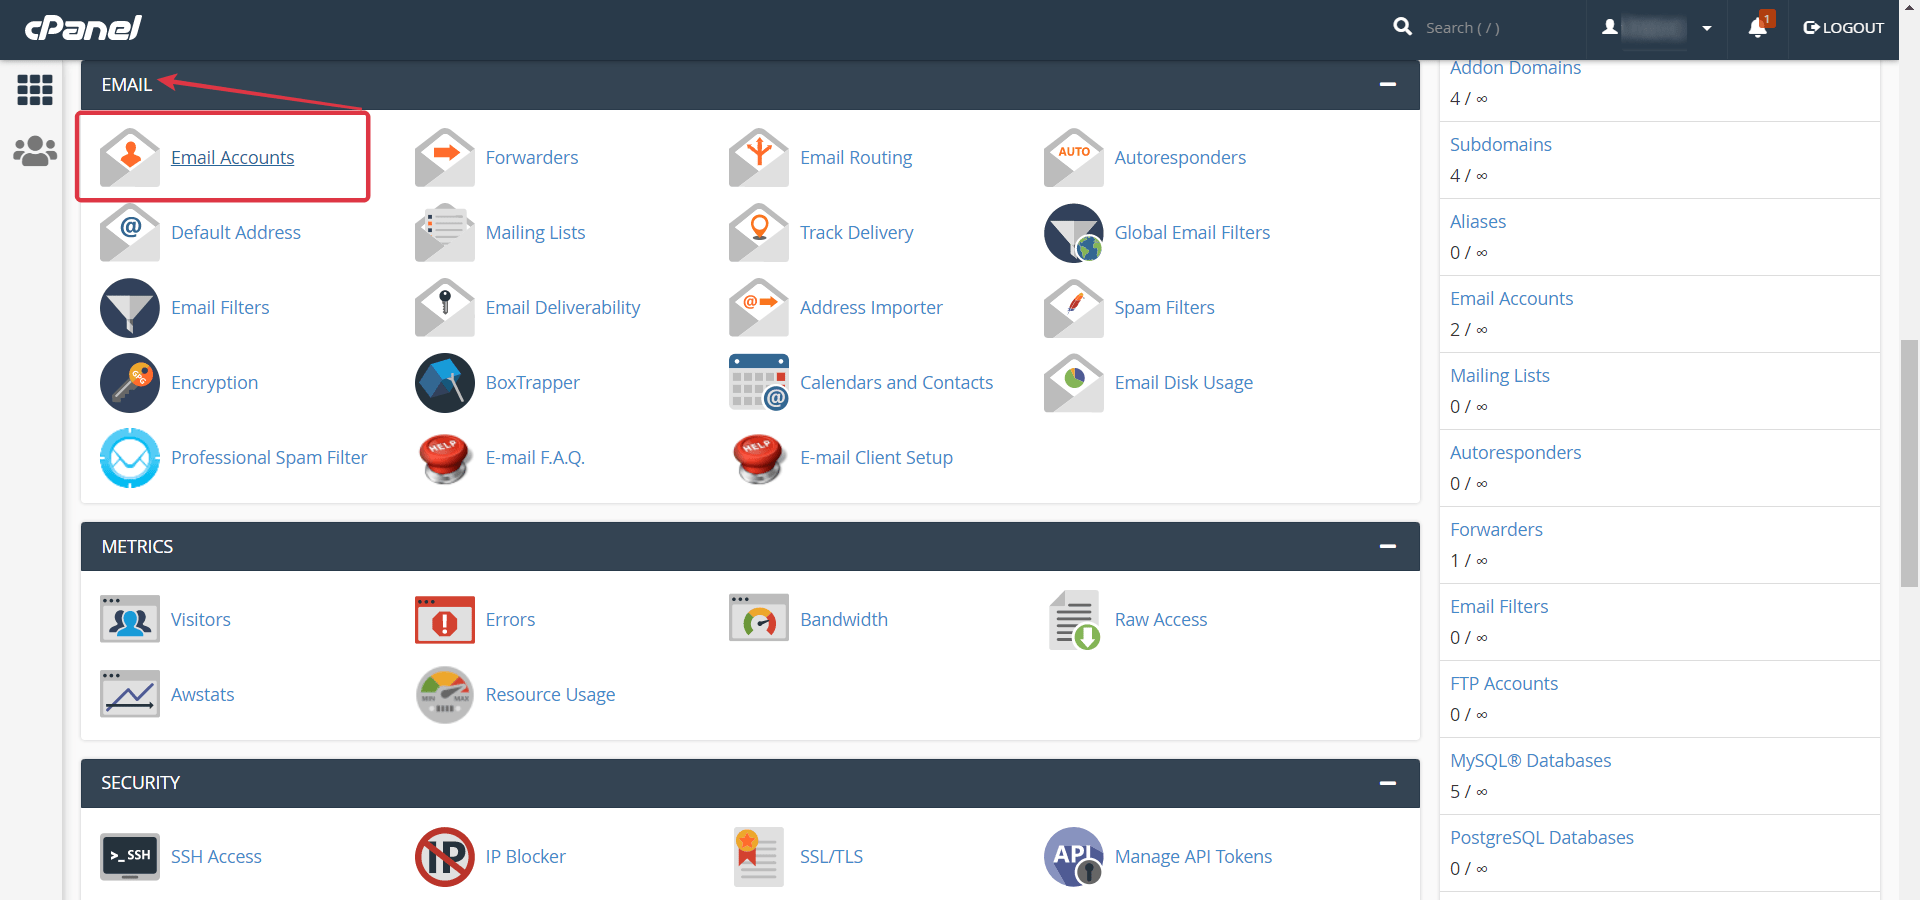Collapse the METRICS section
Screen dimensions: 1920x900
pyautogui.click(x=1387, y=547)
